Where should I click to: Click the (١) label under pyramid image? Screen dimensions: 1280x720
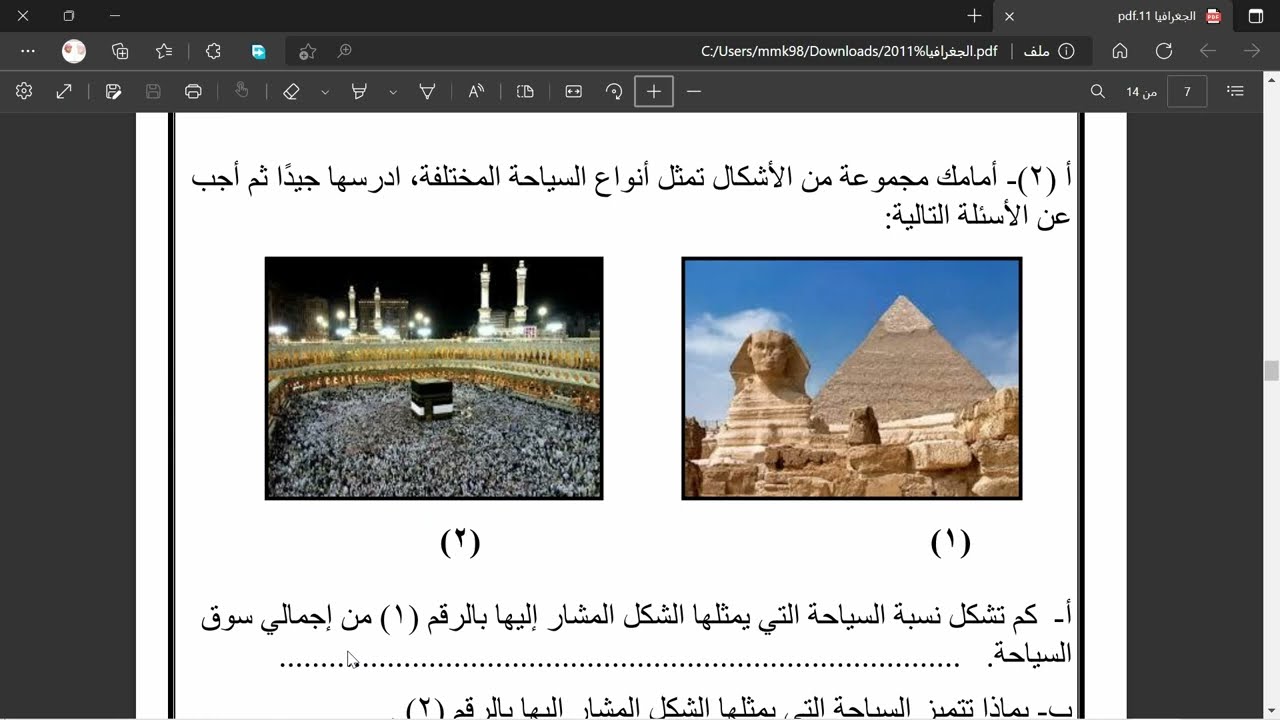tap(950, 542)
